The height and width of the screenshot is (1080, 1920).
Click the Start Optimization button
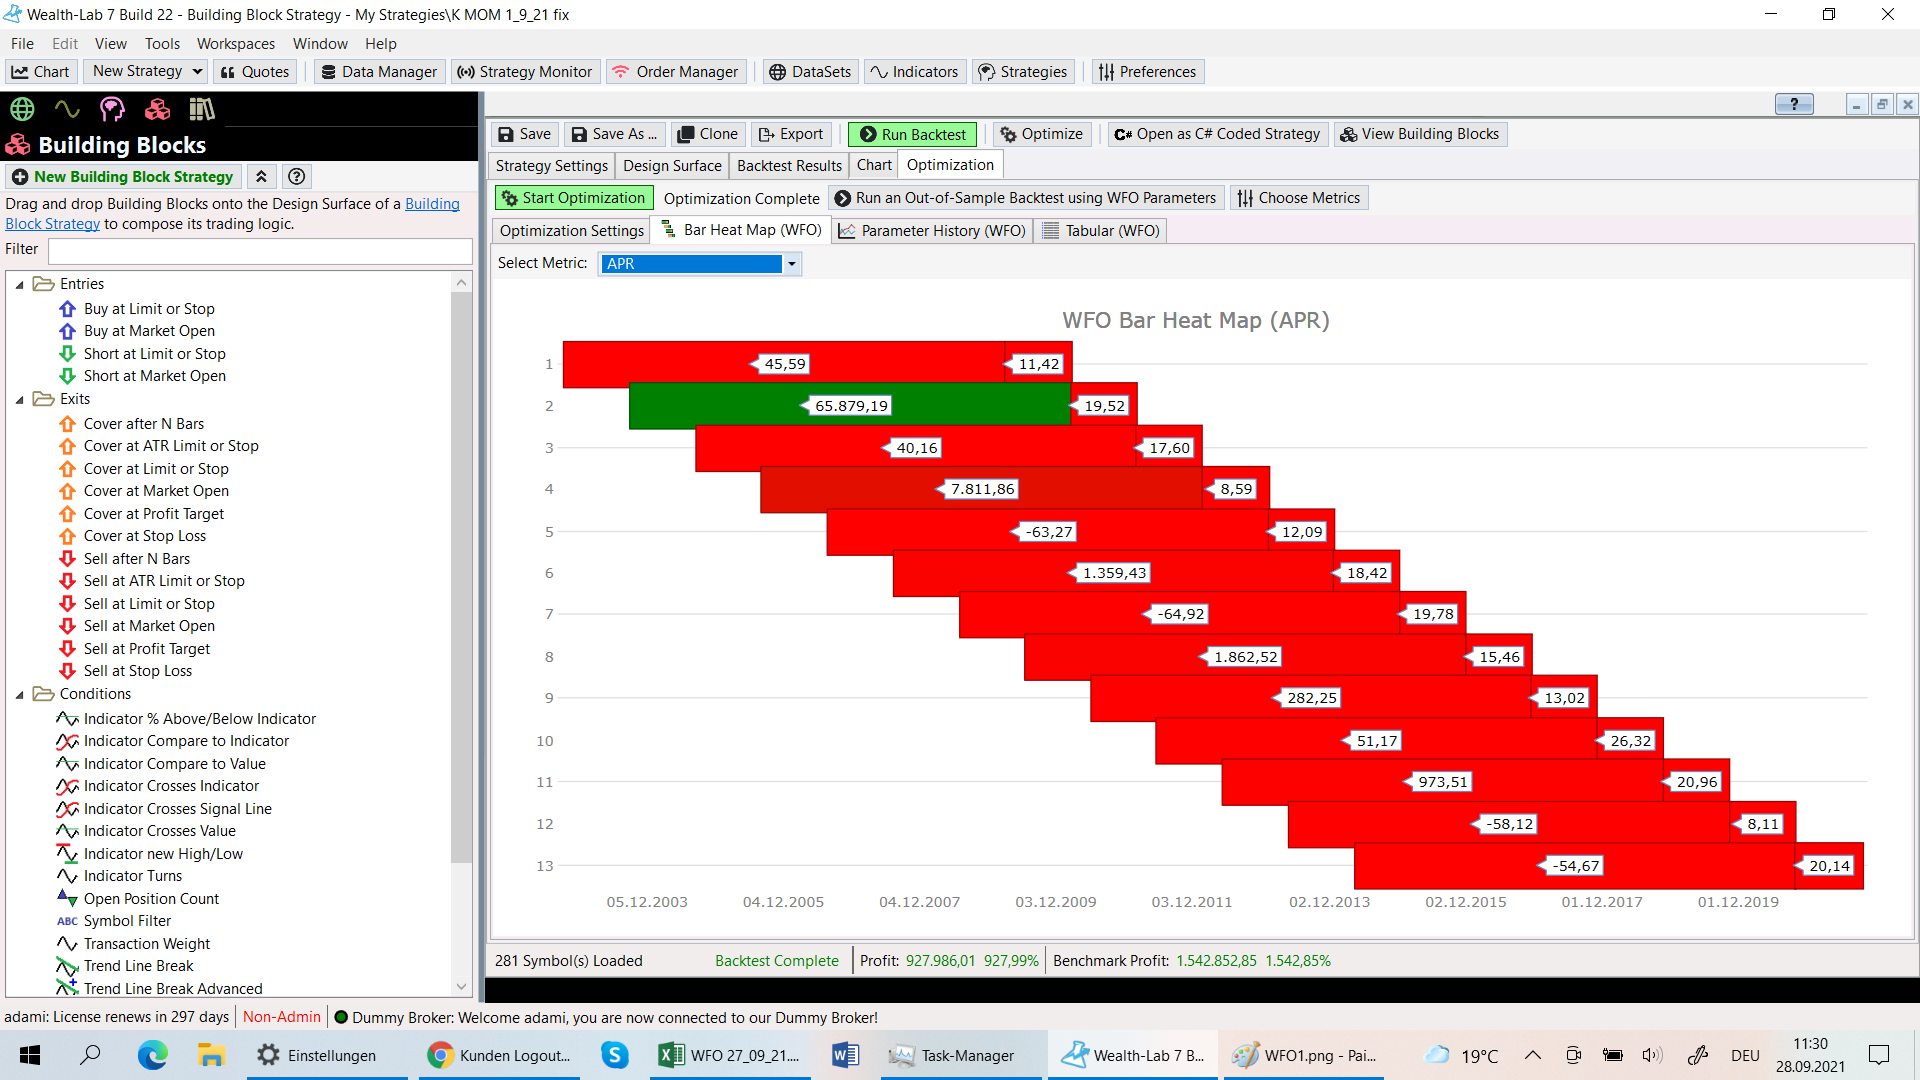pyautogui.click(x=574, y=198)
